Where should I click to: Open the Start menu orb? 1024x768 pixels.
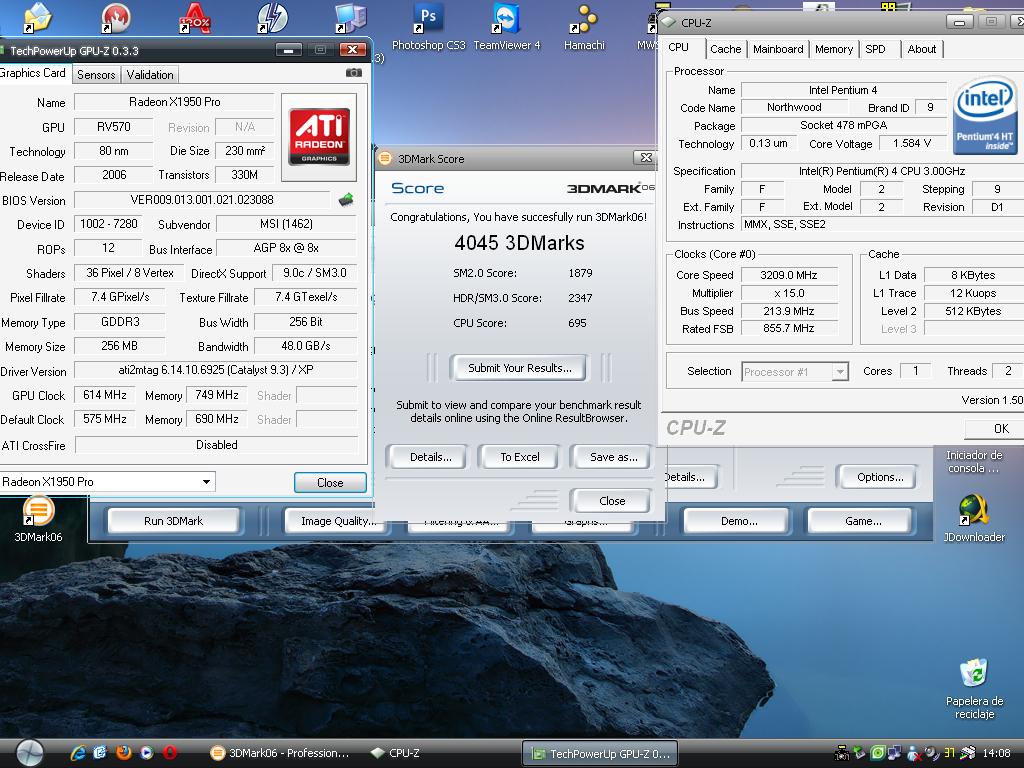tap(29, 753)
